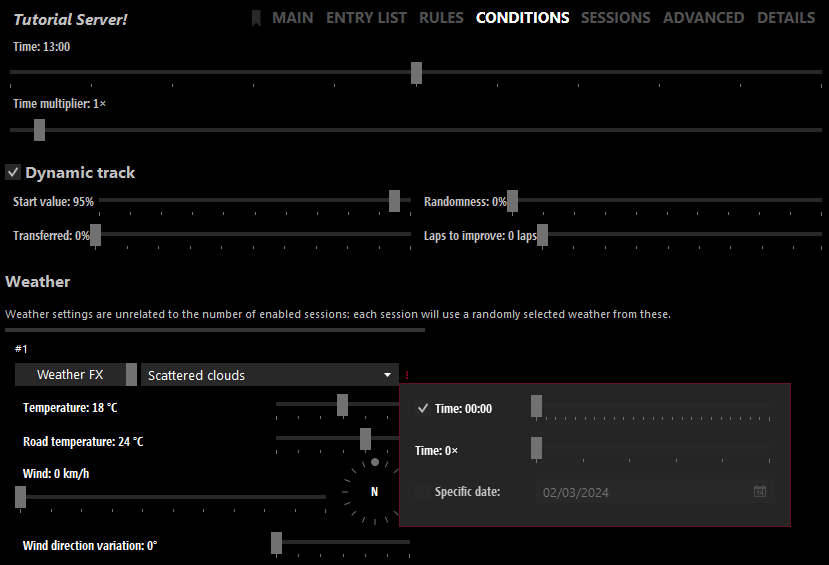Image resolution: width=829 pixels, height=565 pixels.
Task: Open the Weather FX type selector
Action: (x=76, y=375)
